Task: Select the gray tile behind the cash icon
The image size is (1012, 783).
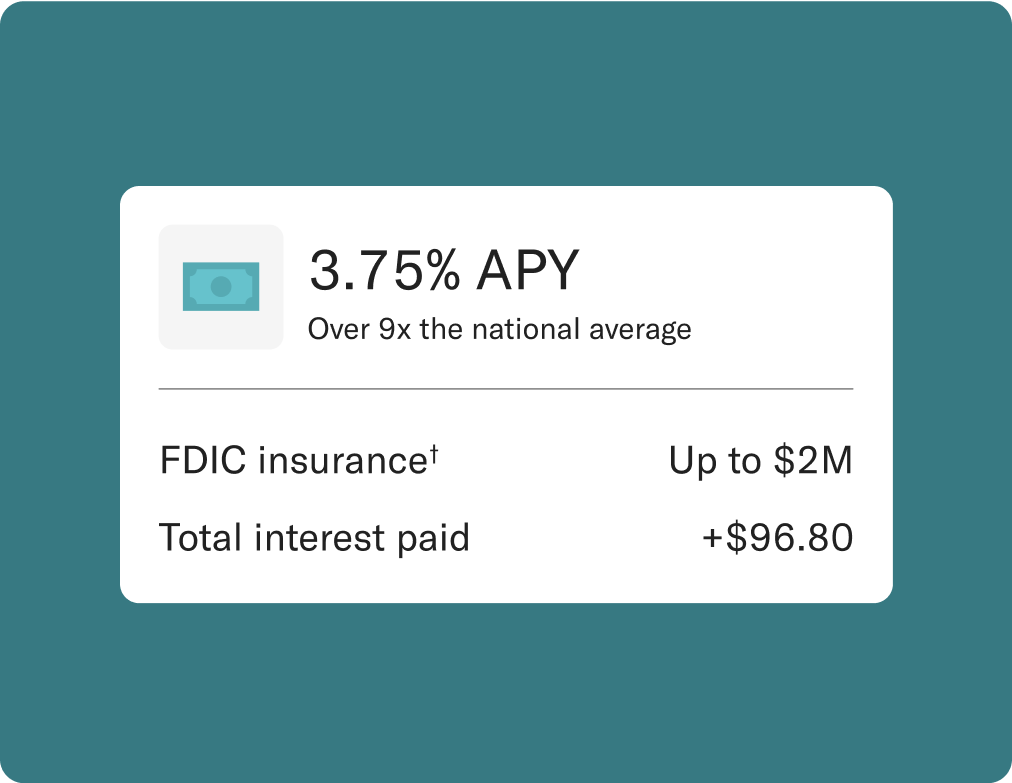Action: click(x=221, y=287)
